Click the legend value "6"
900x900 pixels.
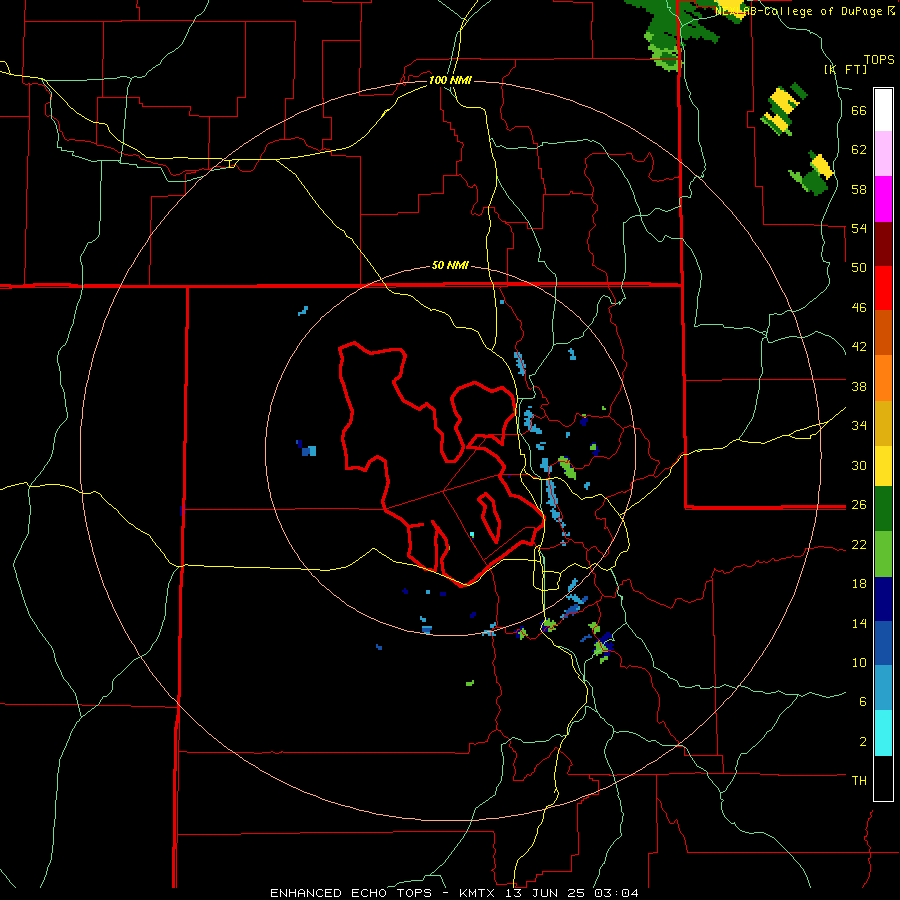pyautogui.click(x=863, y=702)
